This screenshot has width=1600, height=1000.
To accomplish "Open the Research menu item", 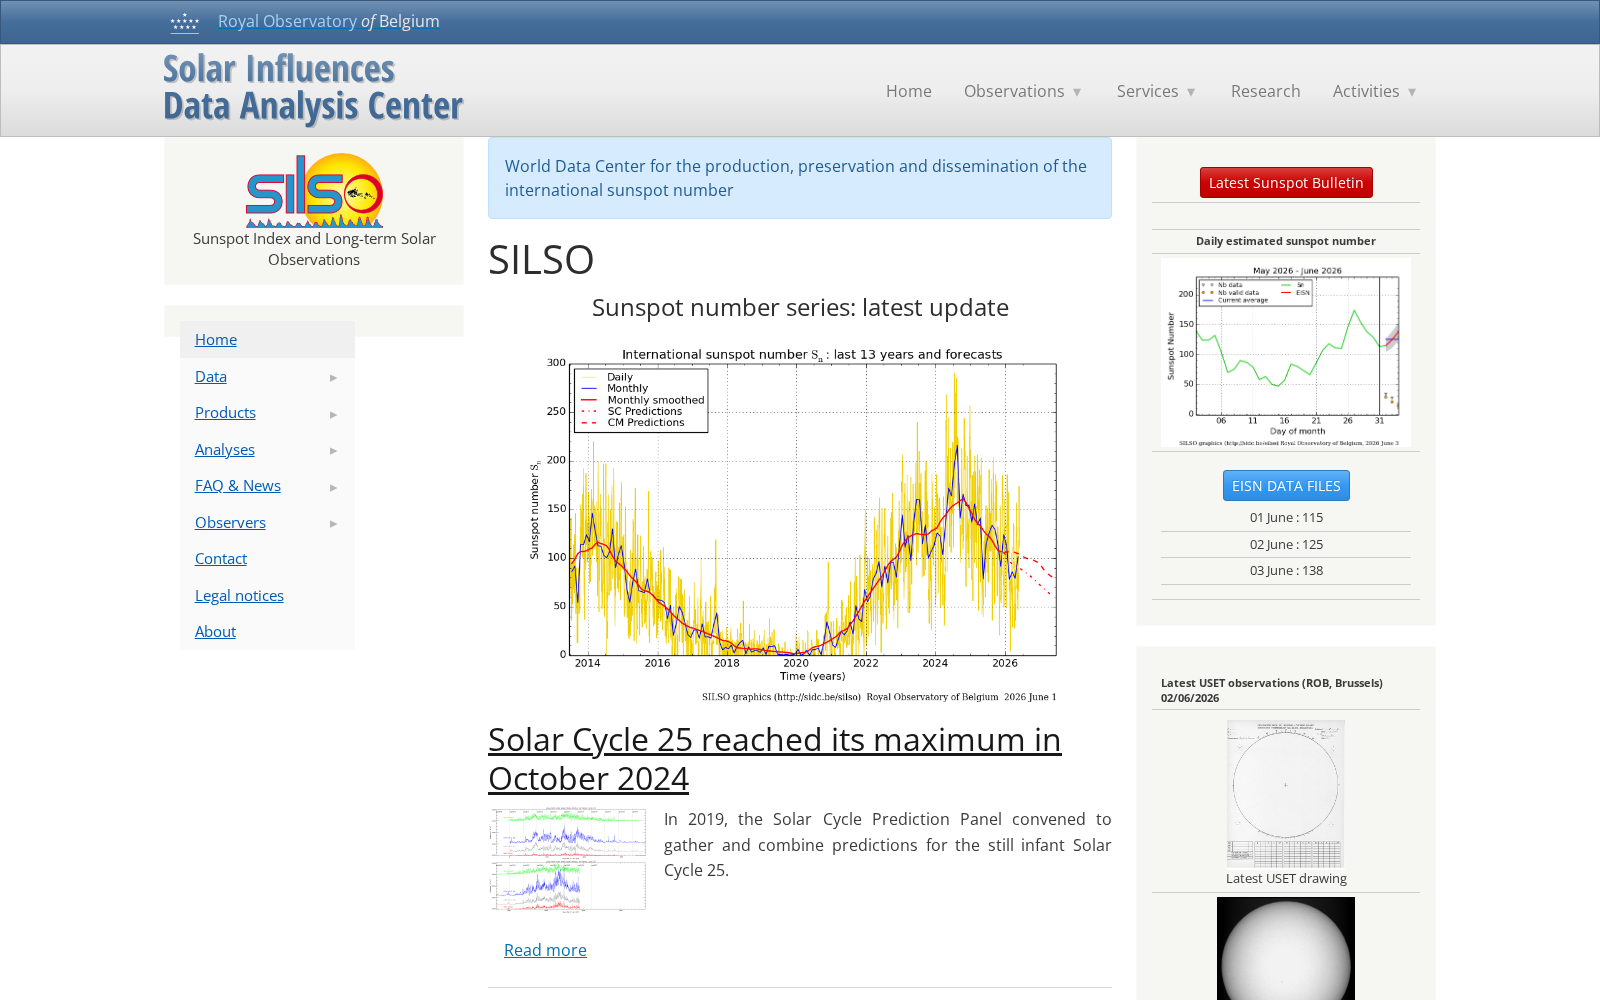I will (1265, 91).
